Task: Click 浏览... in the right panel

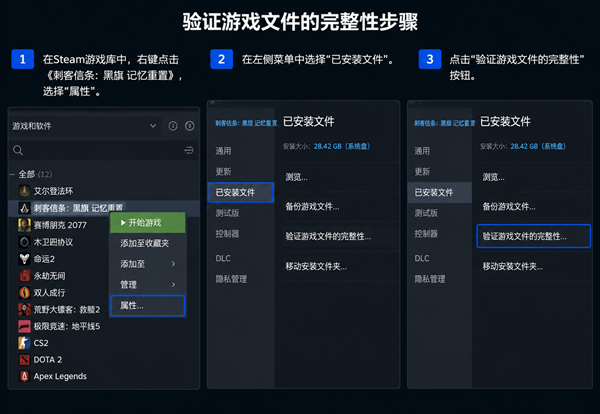Action: coord(494,177)
